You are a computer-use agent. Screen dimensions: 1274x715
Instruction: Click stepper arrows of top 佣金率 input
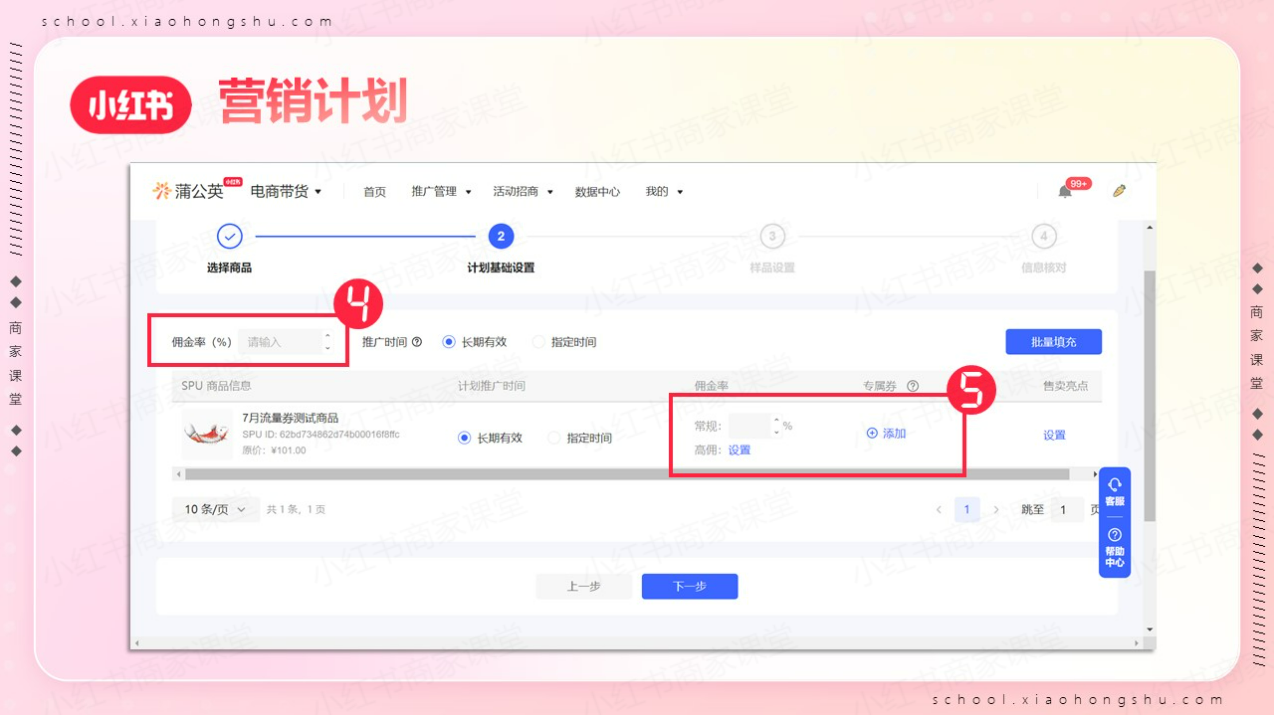click(x=327, y=342)
